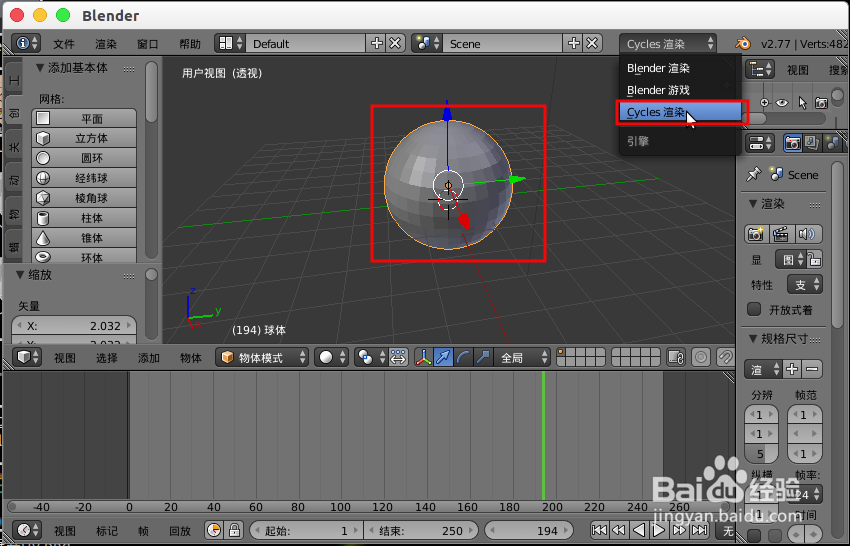The height and width of the screenshot is (546, 850).
Task: Add an icosphere (棱角球) mesh
Action: click(x=84, y=198)
